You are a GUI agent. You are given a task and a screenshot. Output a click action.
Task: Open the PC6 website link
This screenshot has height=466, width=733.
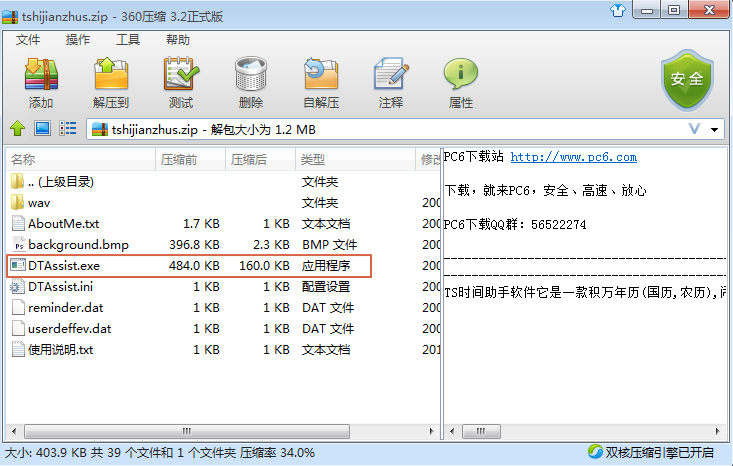tap(574, 157)
